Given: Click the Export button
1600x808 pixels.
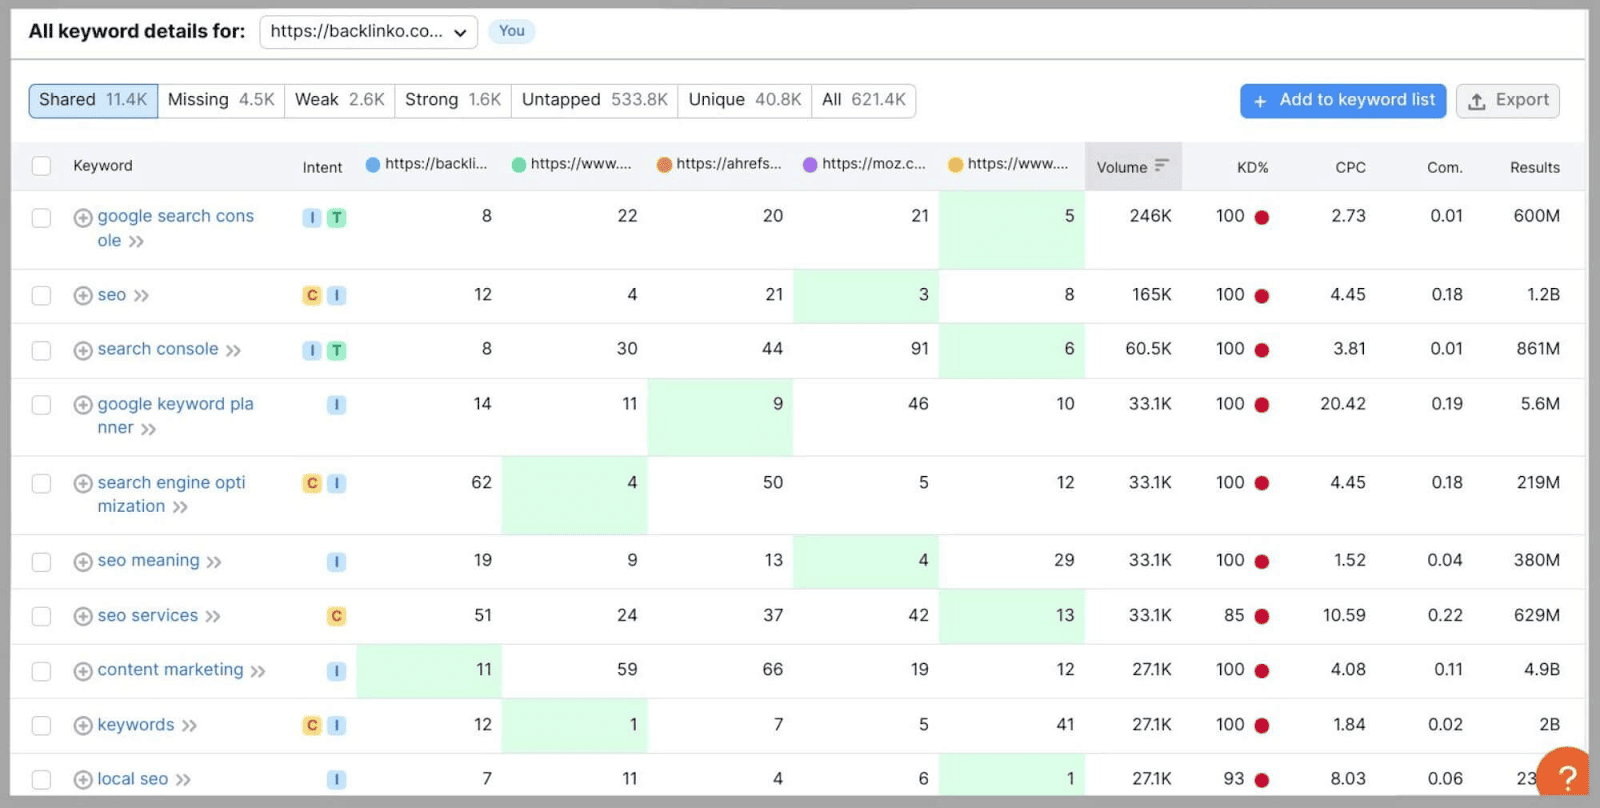Looking at the screenshot, I should pyautogui.click(x=1507, y=100).
